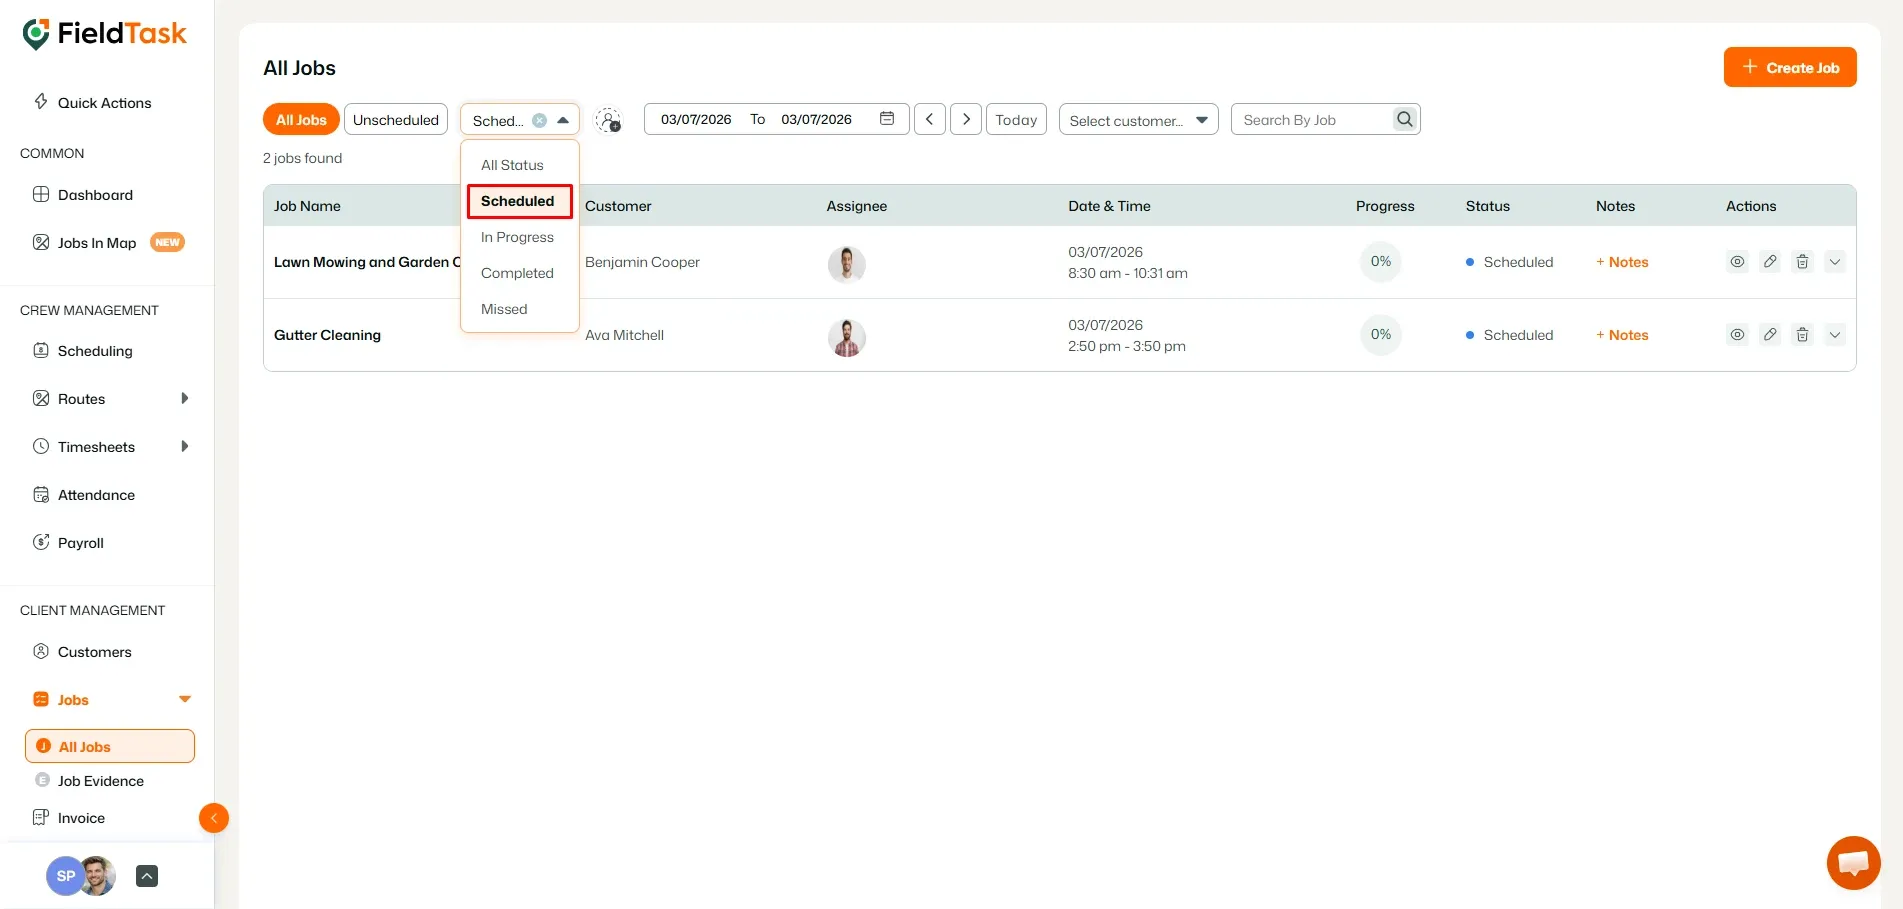Click the SP user avatar
The image size is (1903, 909).
(x=65, y=876)
